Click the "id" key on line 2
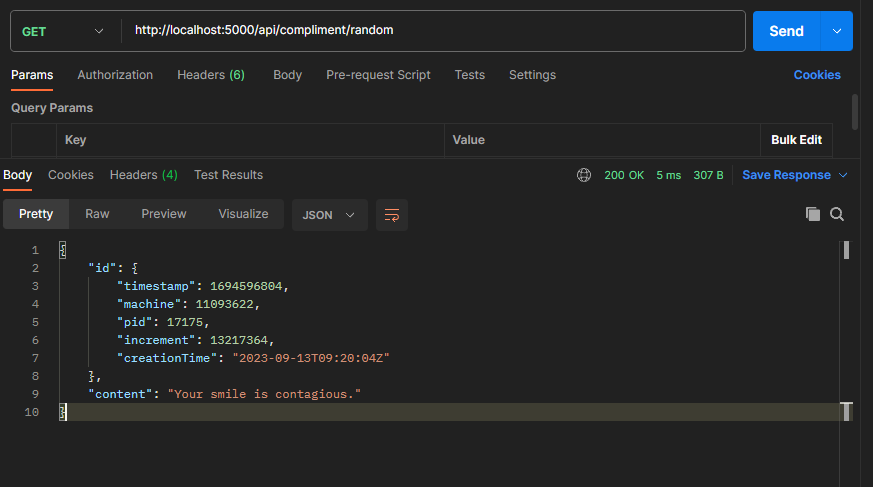 102,268
